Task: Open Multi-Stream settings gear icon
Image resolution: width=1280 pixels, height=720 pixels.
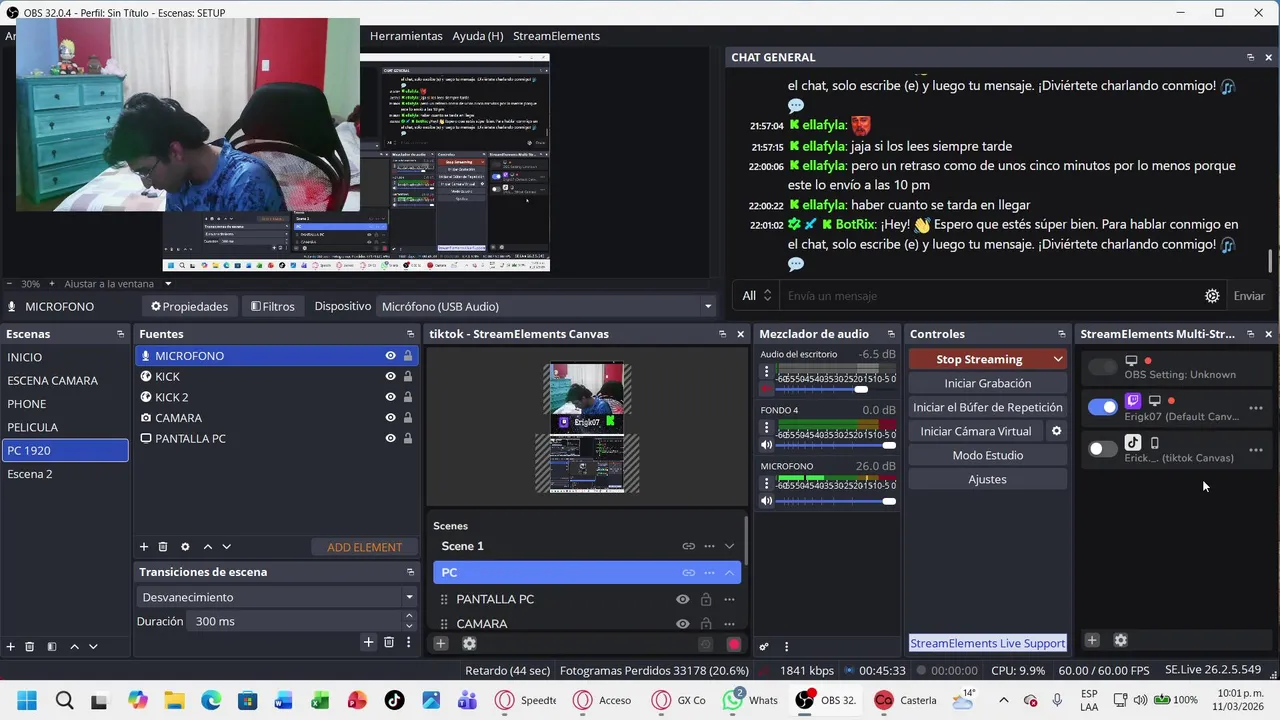Action: pyautogui.click(x=1120, y=640)
